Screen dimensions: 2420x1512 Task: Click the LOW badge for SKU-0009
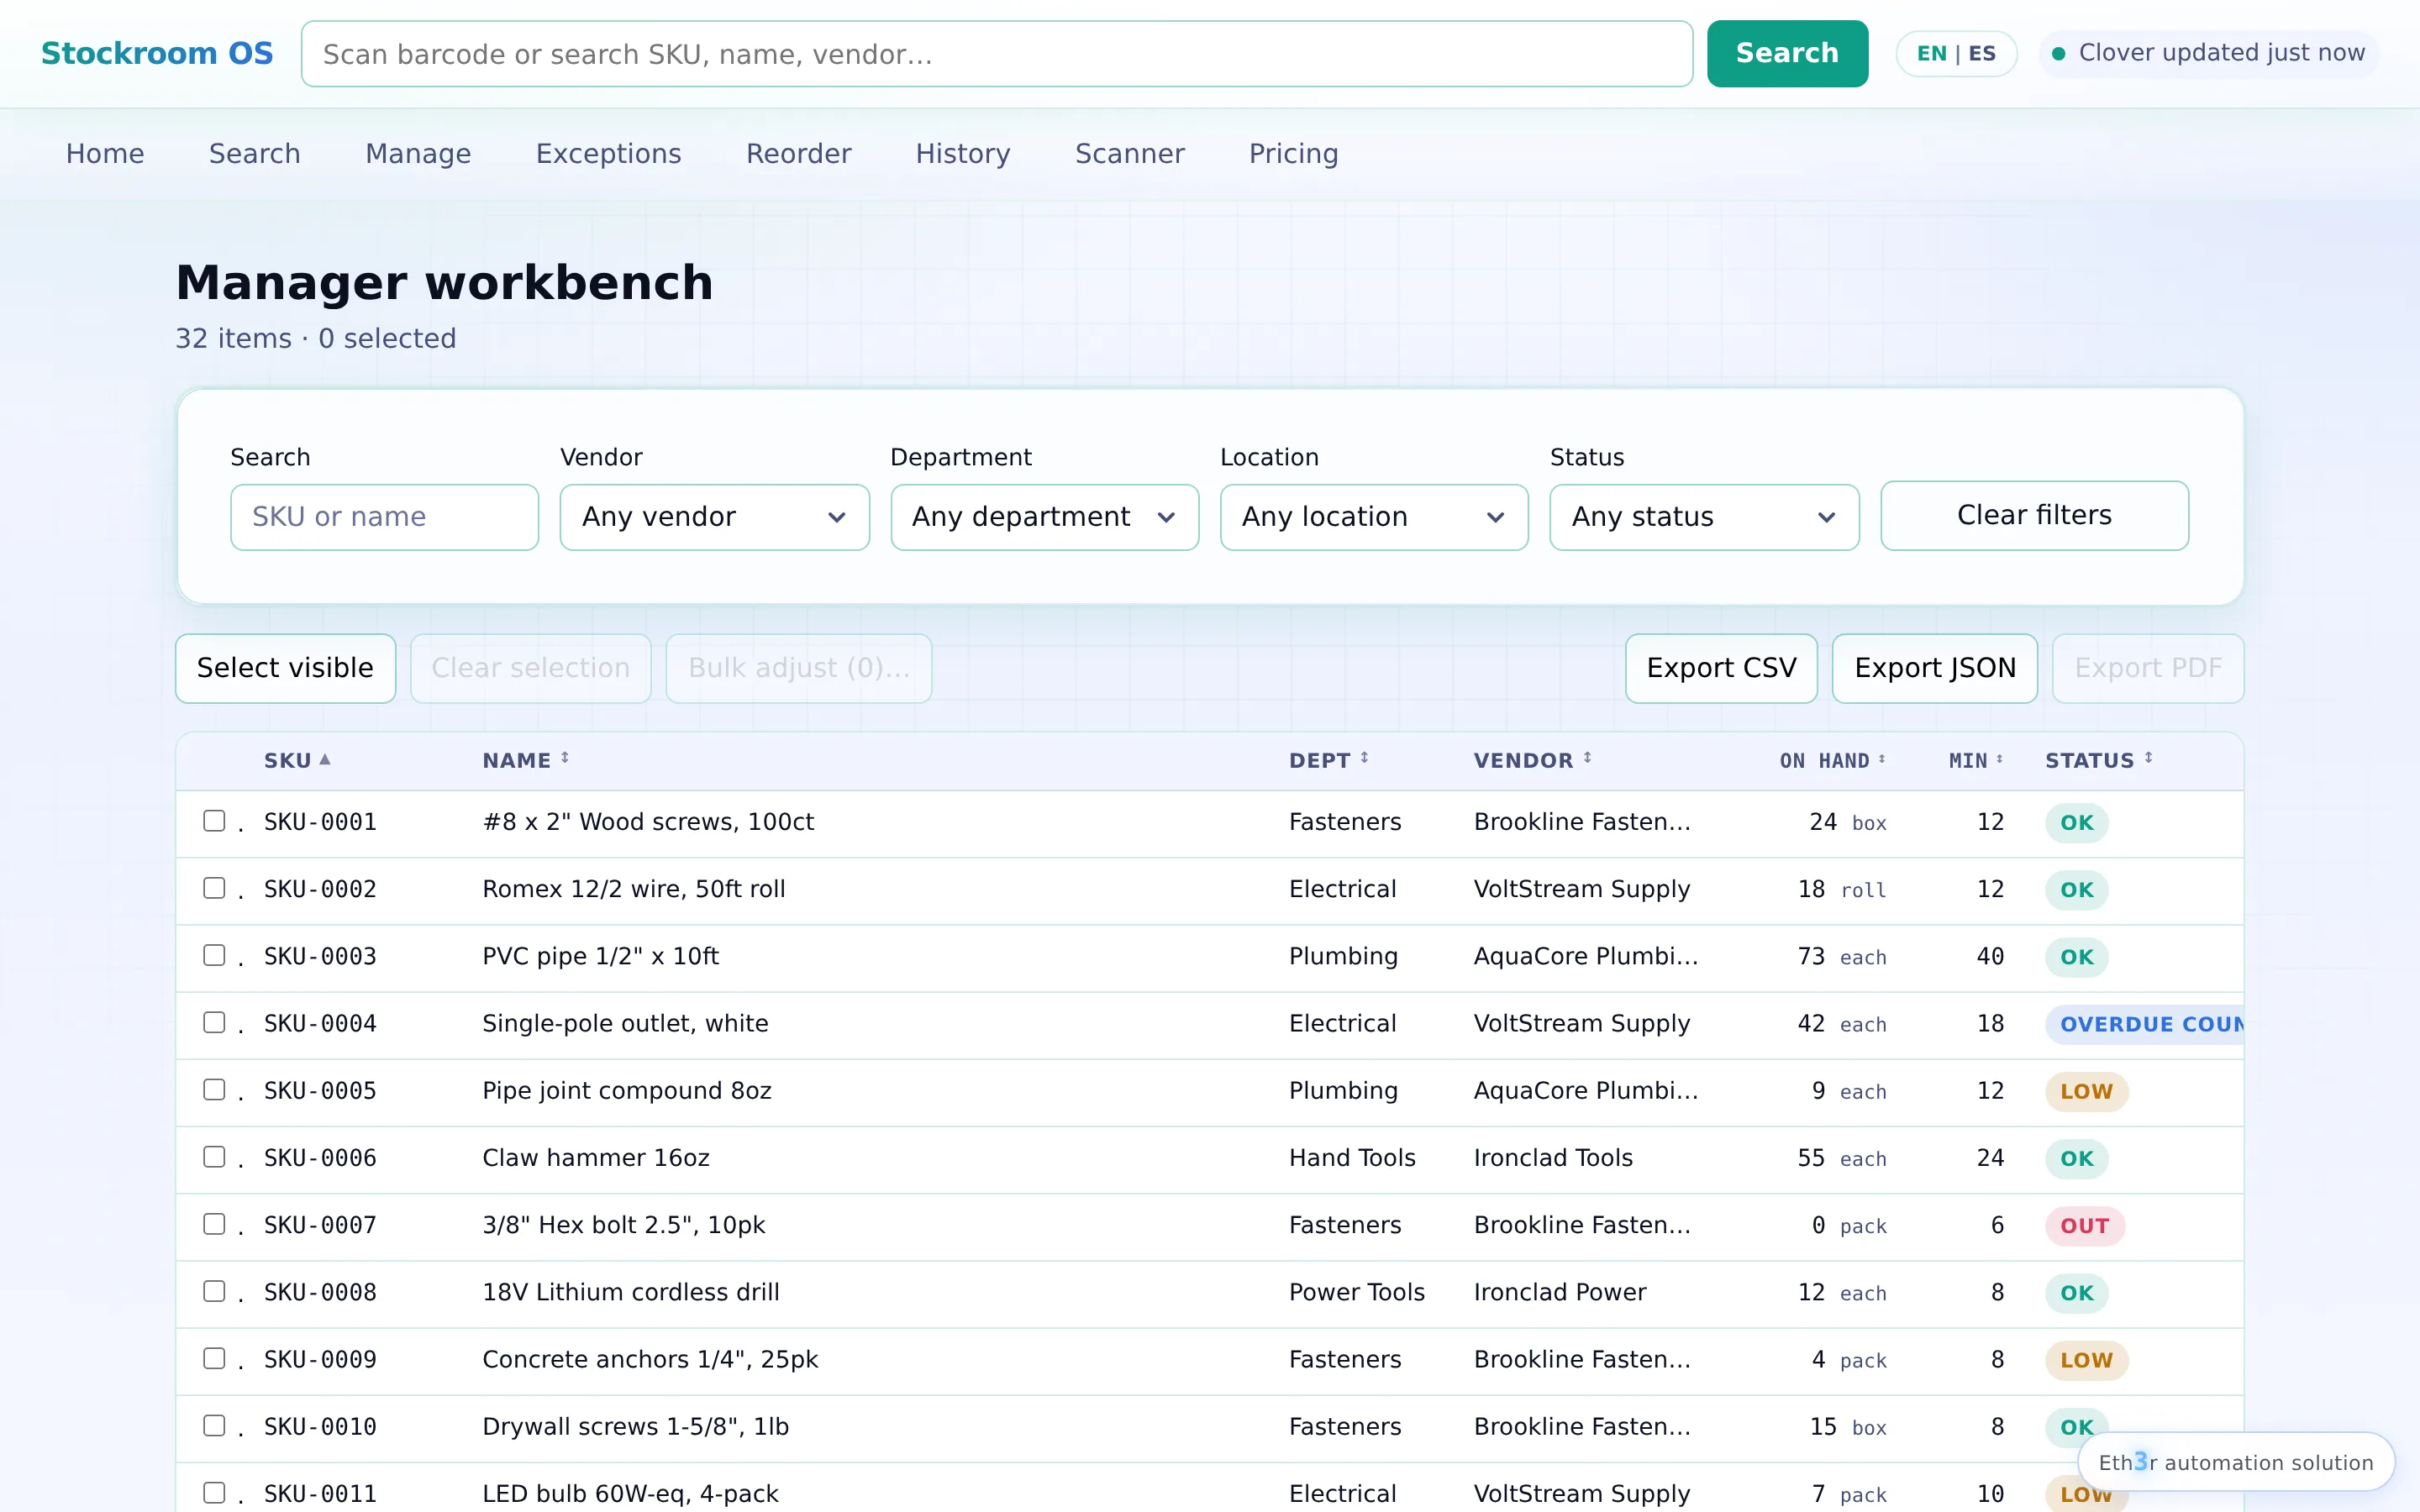(2086, 1360)
